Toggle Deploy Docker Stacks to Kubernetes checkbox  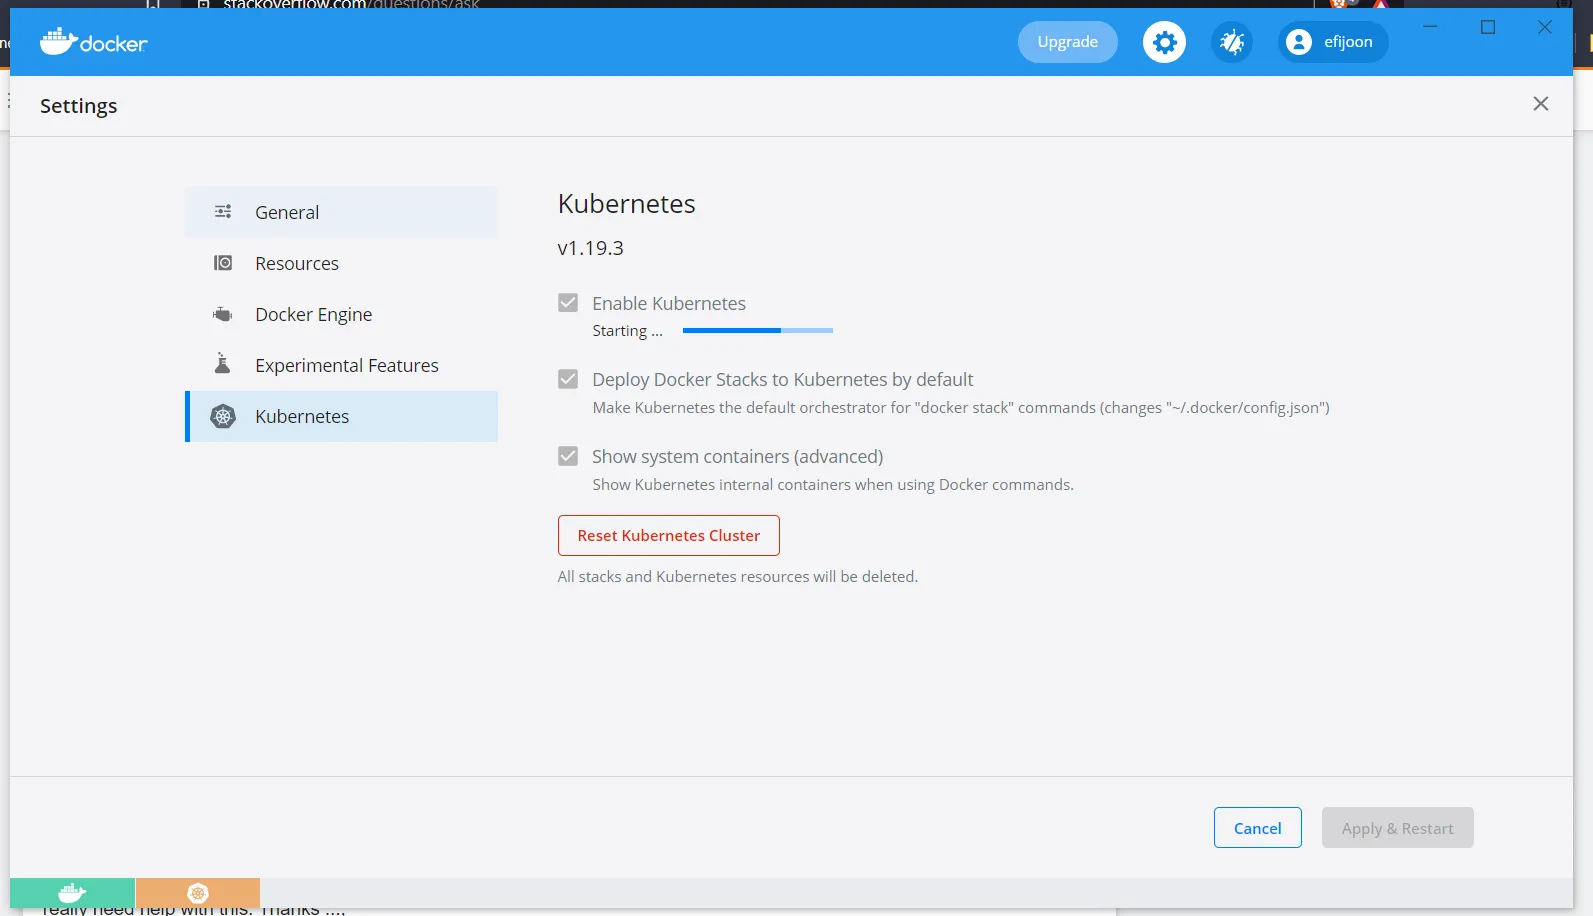(568, 379)
